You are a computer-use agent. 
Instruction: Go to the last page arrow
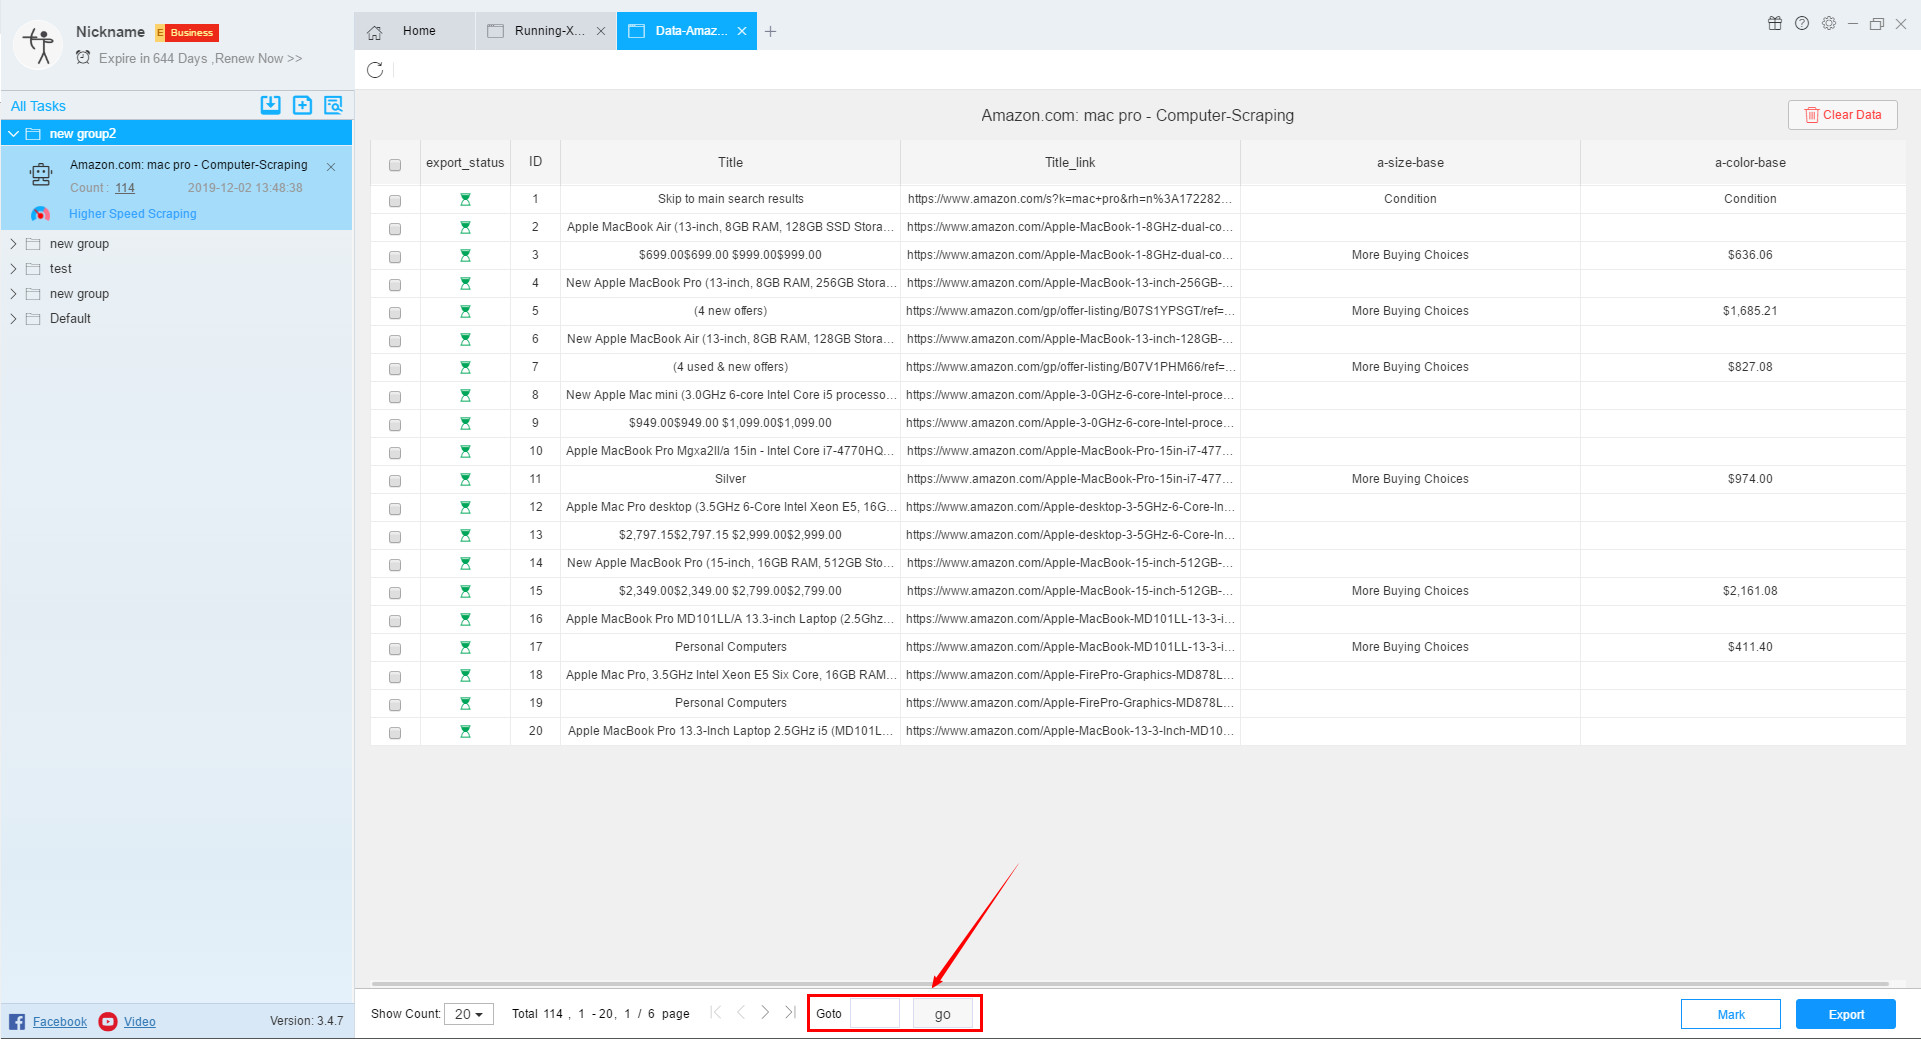coord(790,1013)
